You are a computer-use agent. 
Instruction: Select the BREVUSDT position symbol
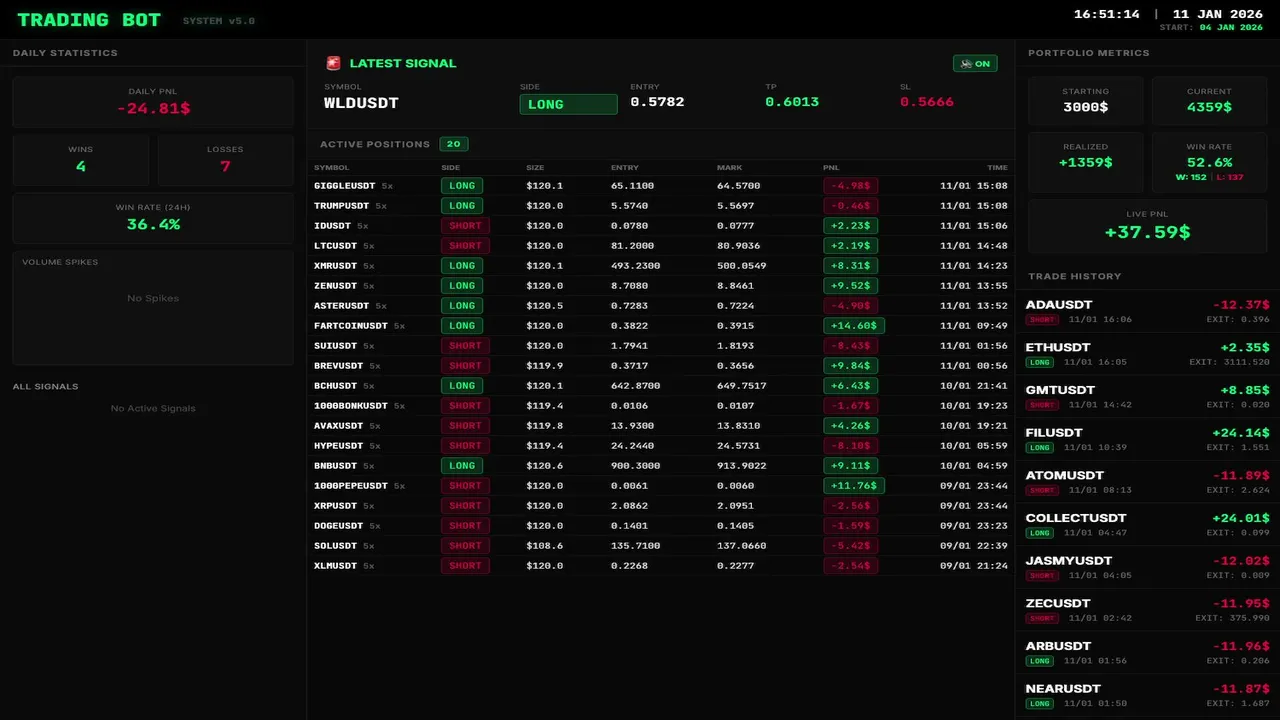338,366
